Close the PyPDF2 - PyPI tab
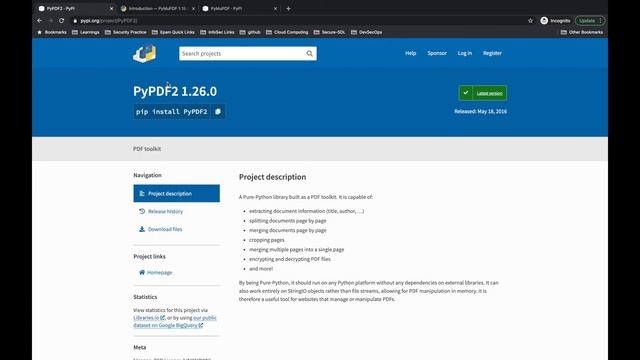 click(111, 8)
